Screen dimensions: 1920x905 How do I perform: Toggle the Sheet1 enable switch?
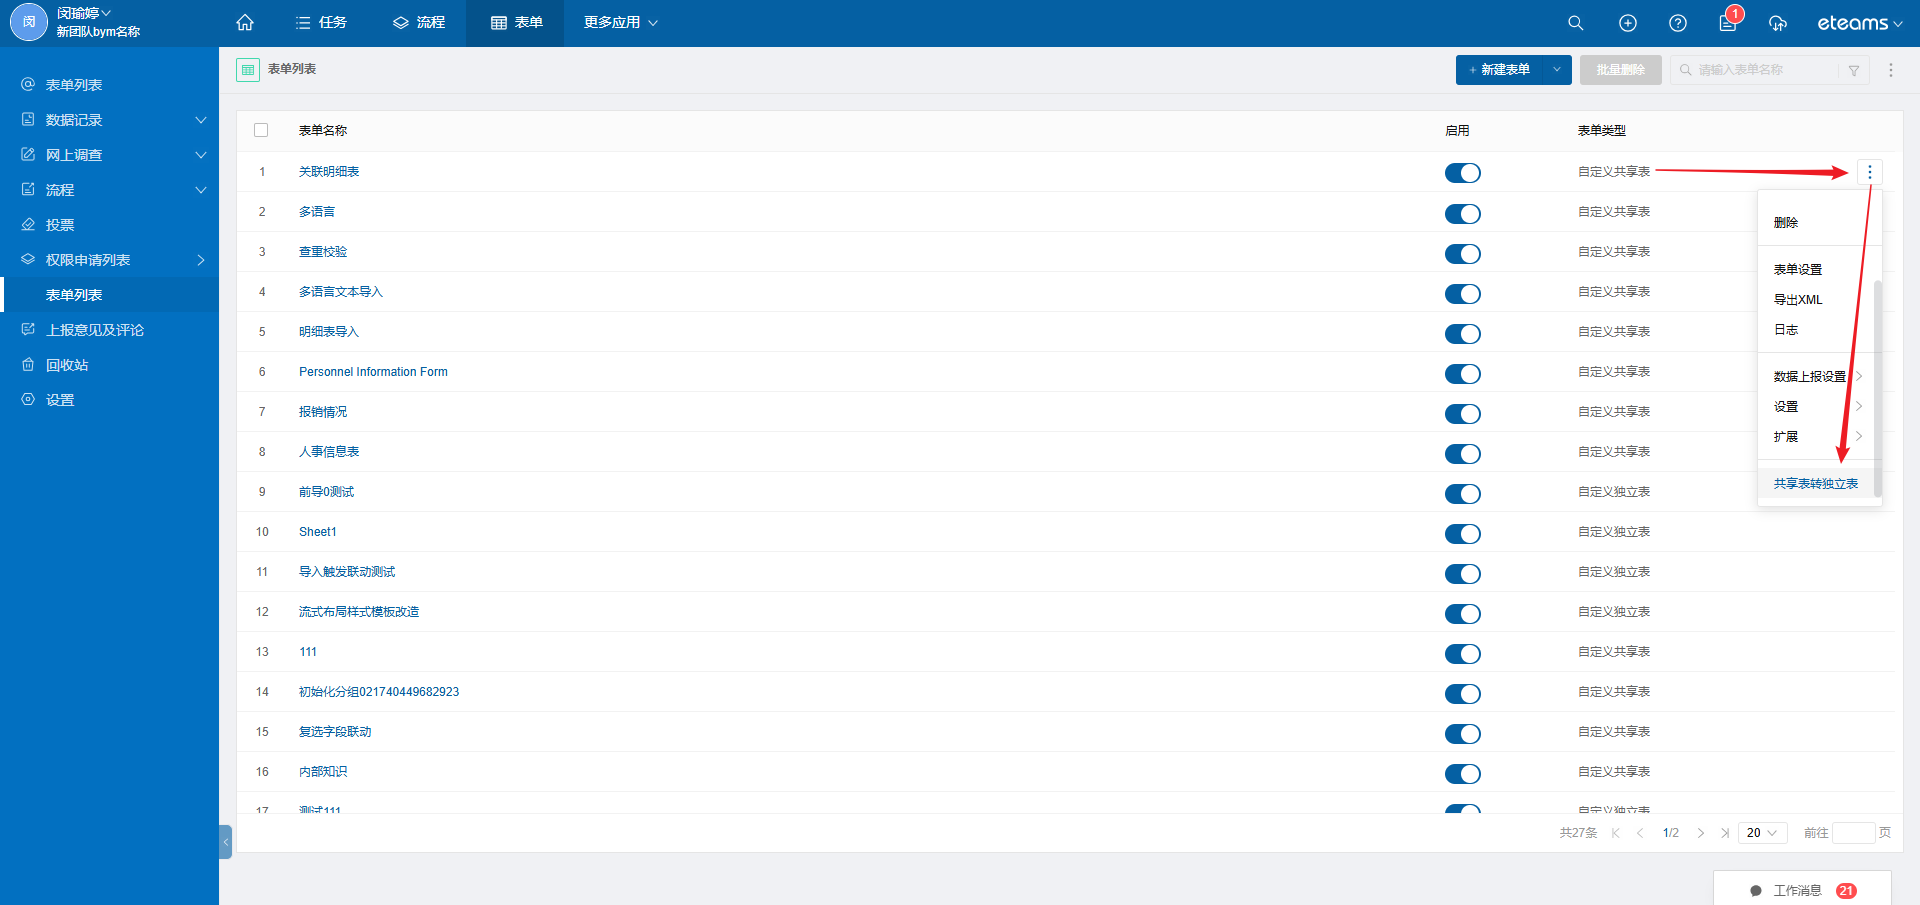click(1462, 533)
